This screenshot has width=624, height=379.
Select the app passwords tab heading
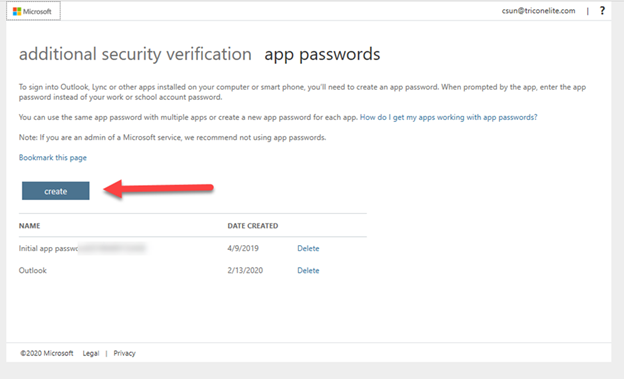[x=322, y=54]
